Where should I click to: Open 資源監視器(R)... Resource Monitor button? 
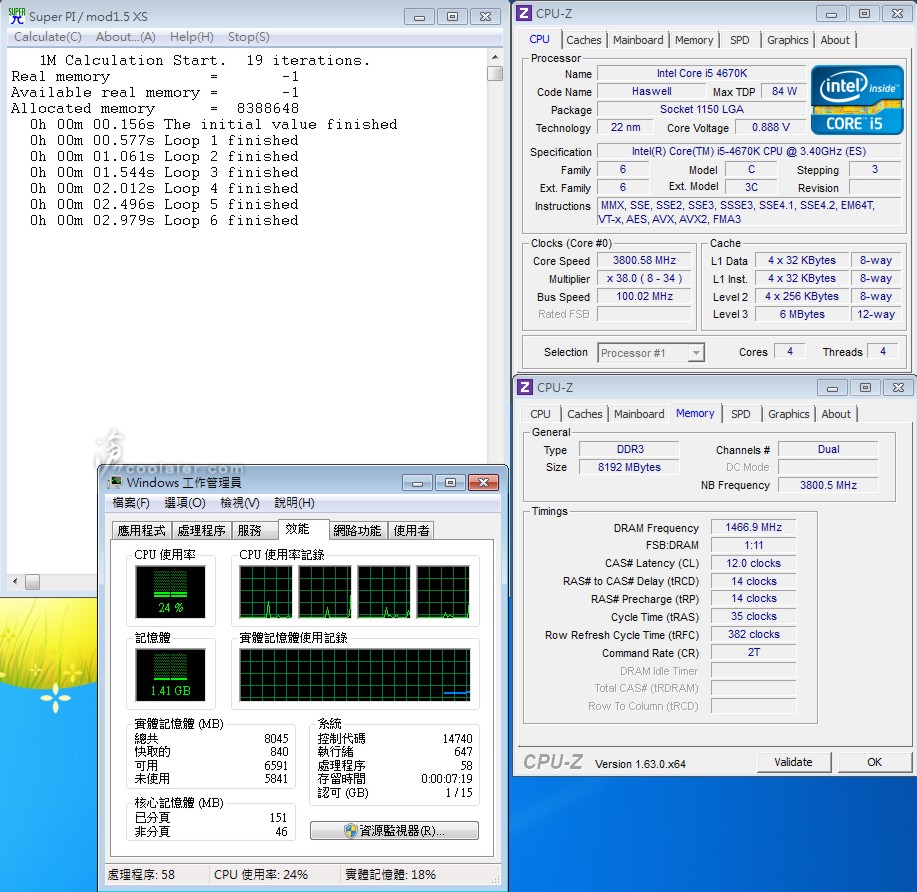[x=394, y=831]
